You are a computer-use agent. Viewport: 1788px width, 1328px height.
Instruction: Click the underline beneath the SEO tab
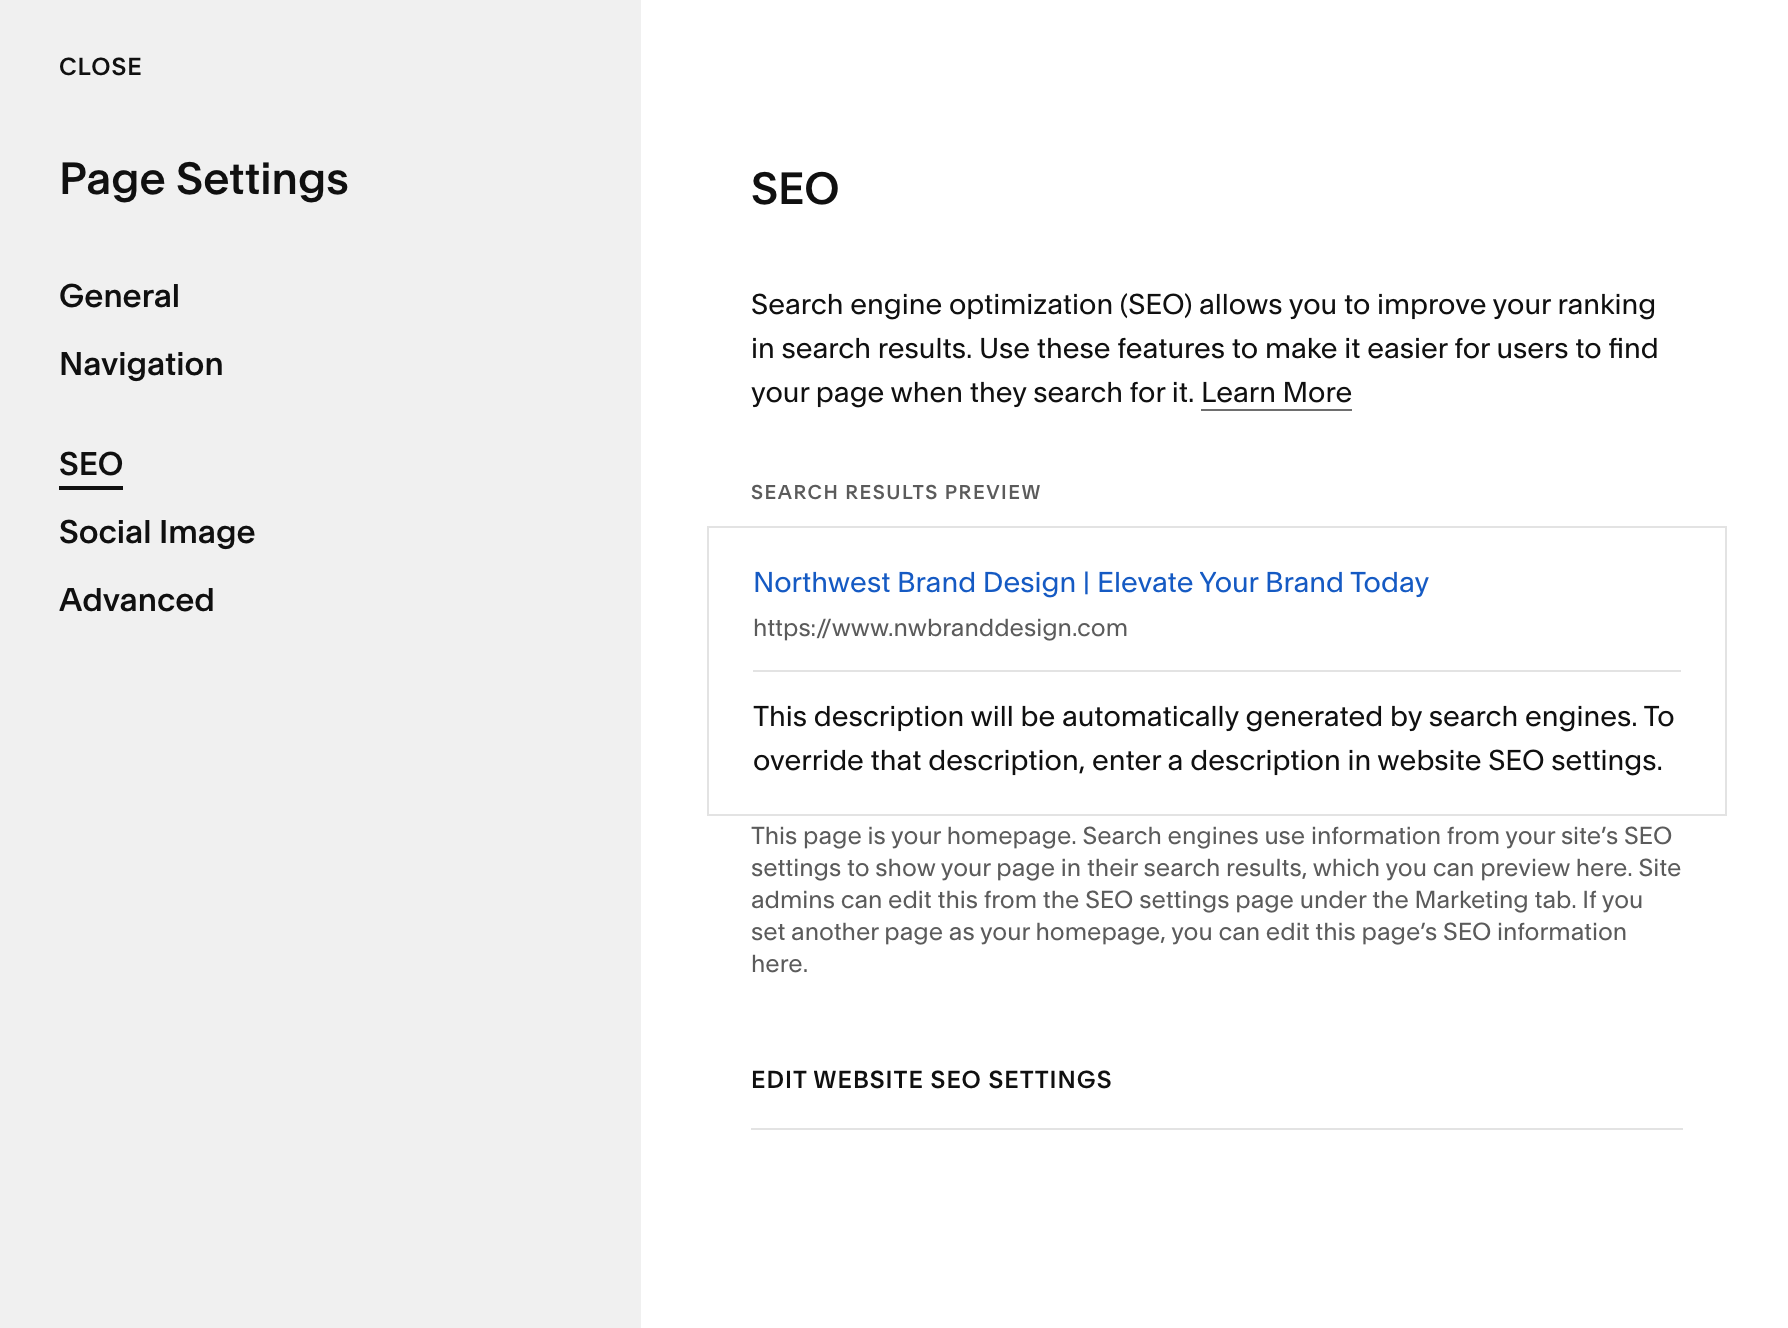click(91, 488)
